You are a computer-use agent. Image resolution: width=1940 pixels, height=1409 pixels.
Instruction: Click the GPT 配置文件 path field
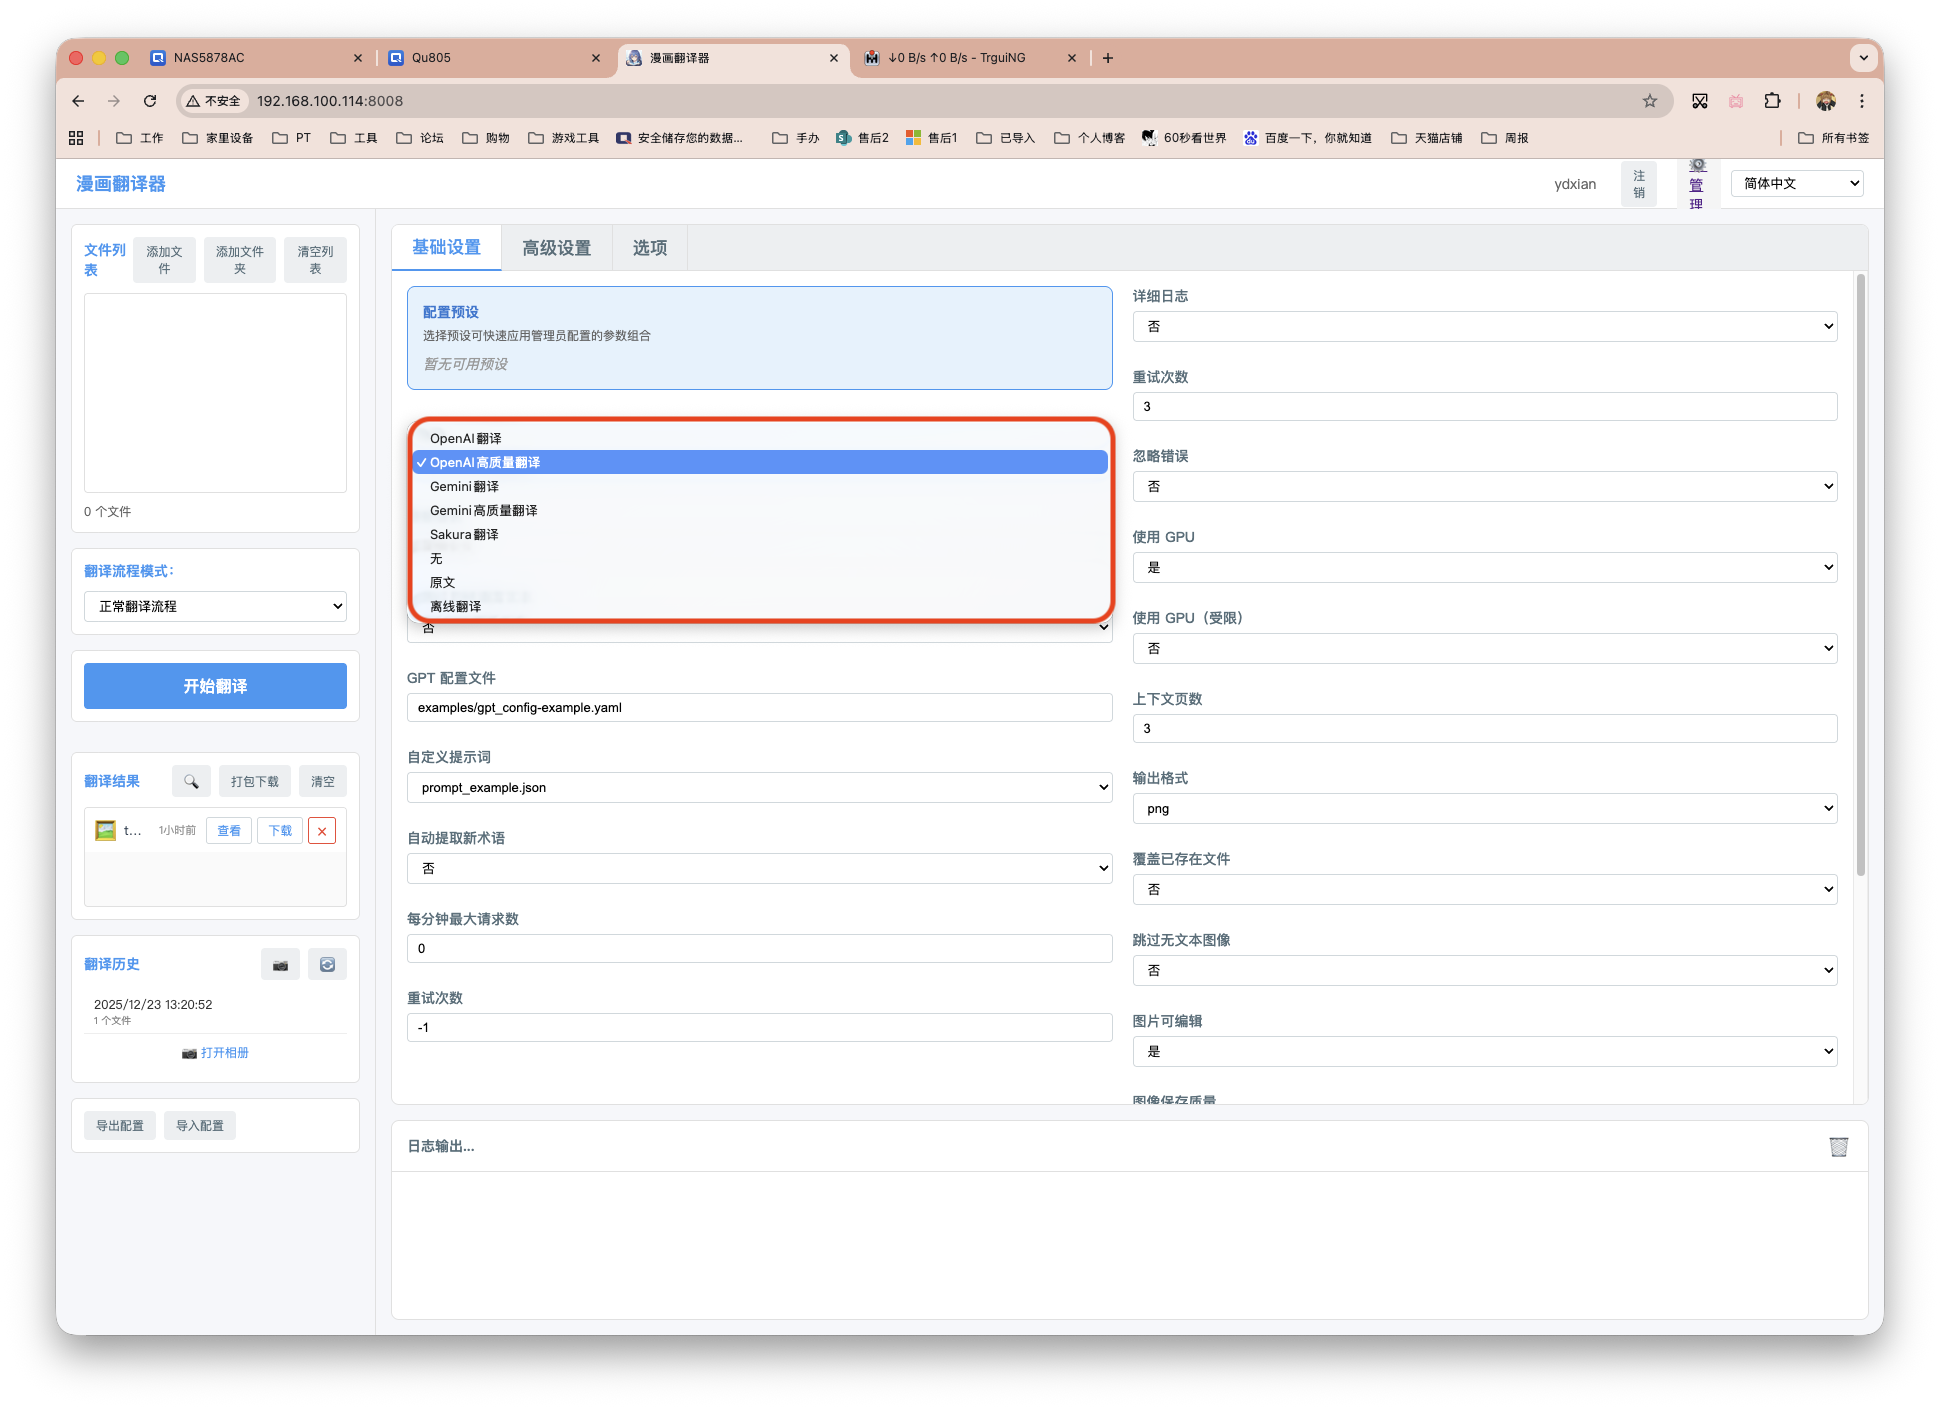click(x=759, y=708)
